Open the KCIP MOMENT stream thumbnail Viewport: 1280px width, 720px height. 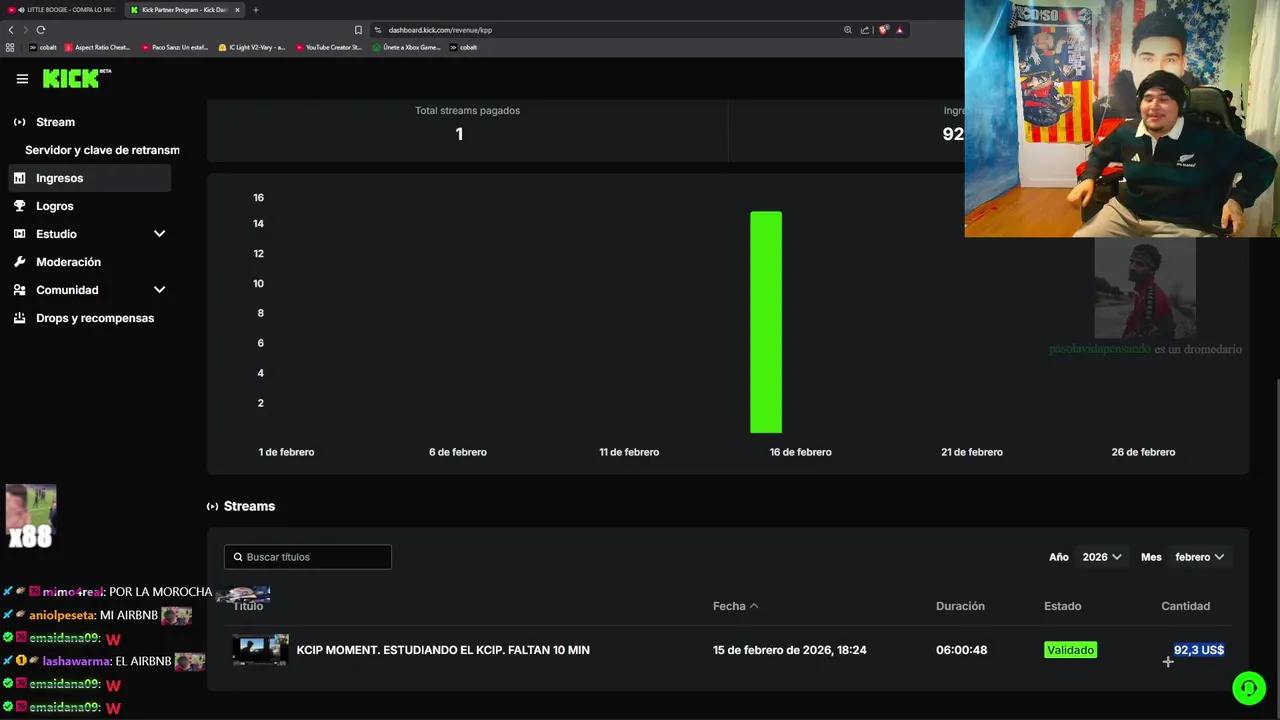(260, 650)
